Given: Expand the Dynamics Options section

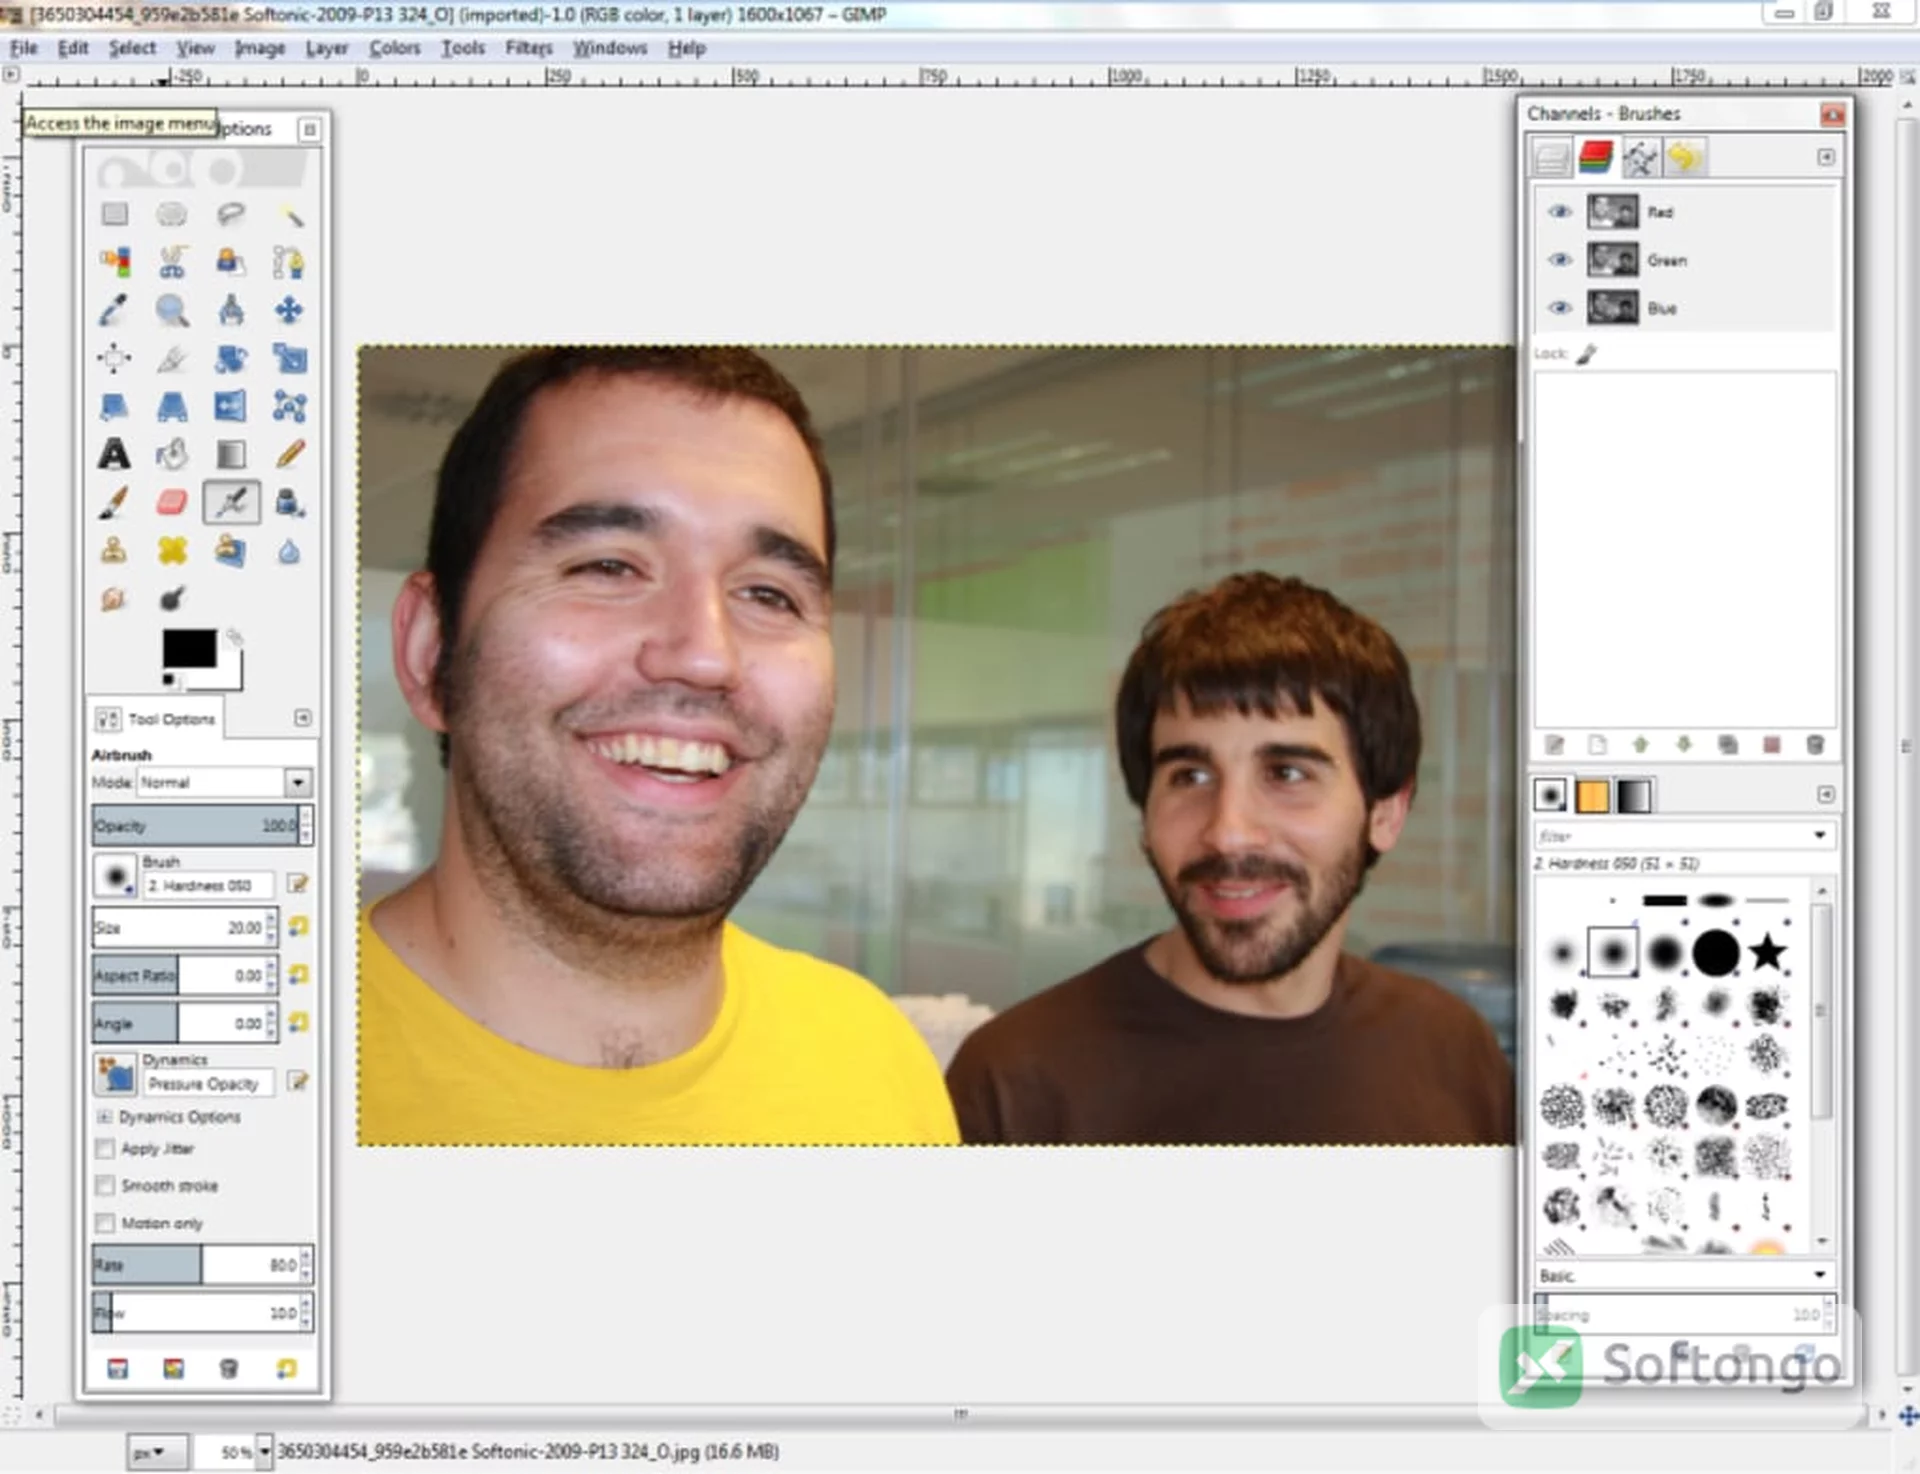Looking at the screenshot, I should (104, 1117).
